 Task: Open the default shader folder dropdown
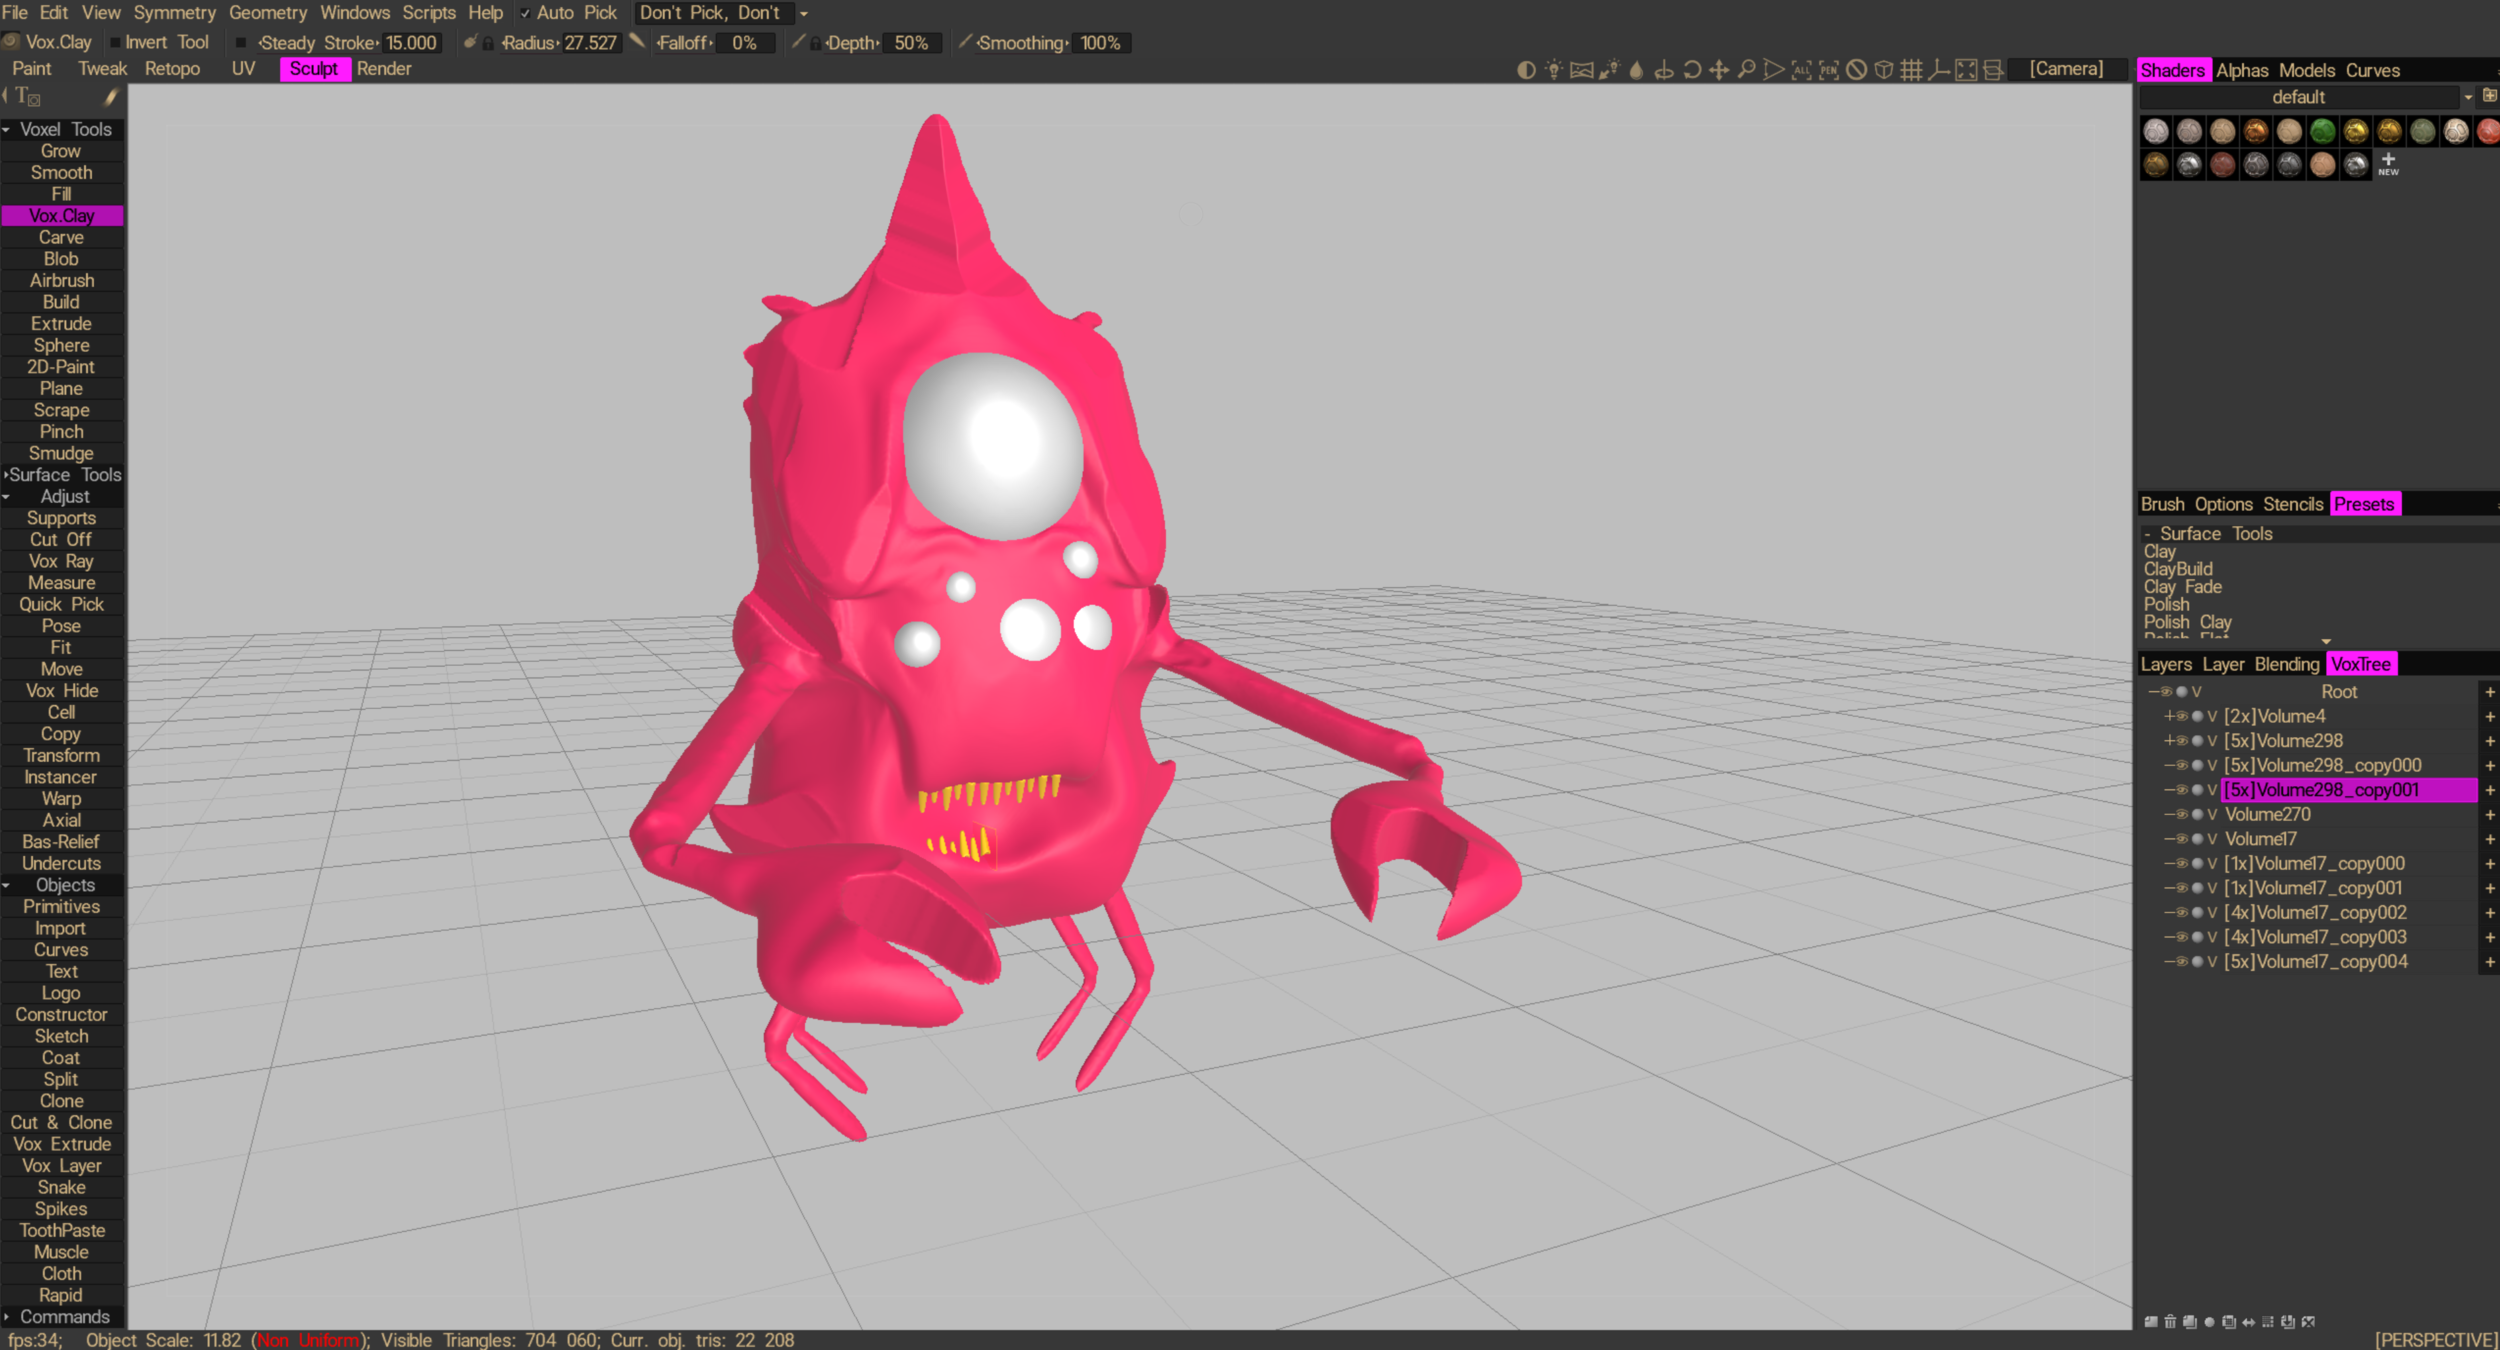tap(2468, 98)
